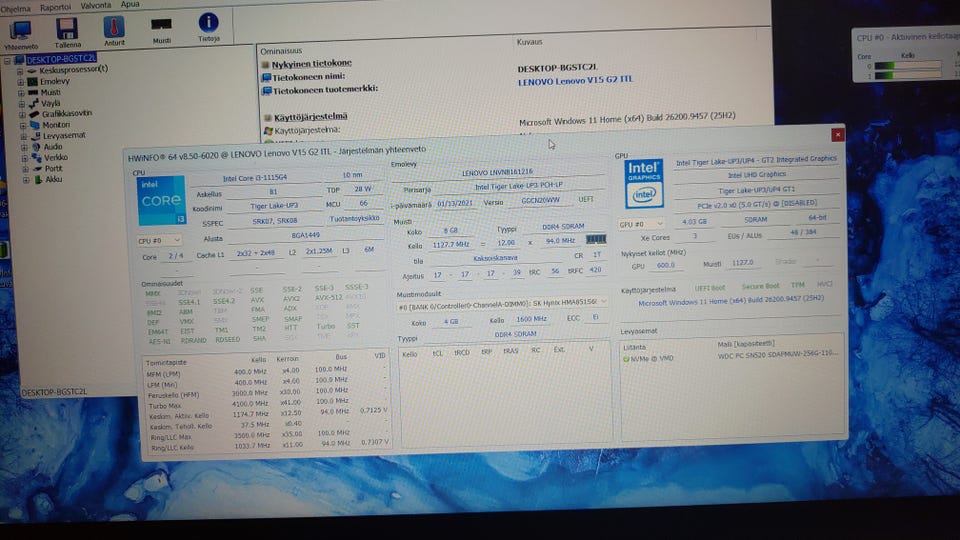Click the green NVMe drive status icon
The image size is (960, 540).
coord(626,359)
